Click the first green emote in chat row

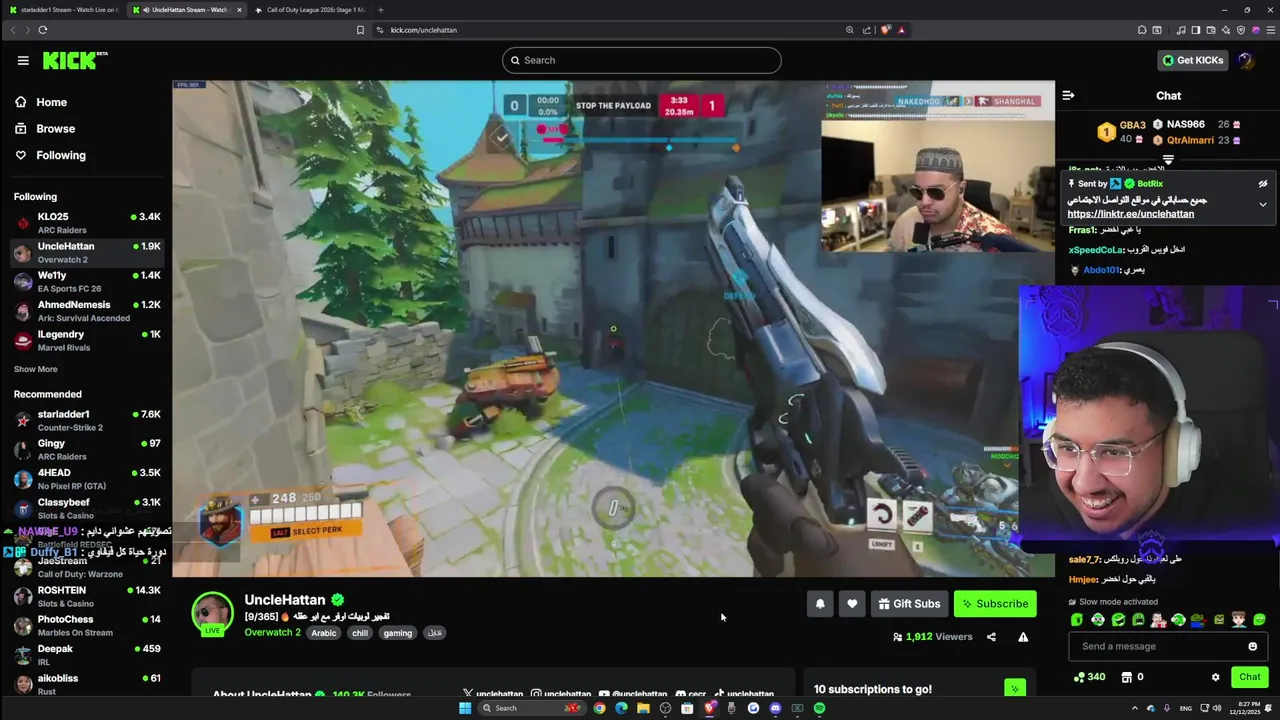[1077, 620]
